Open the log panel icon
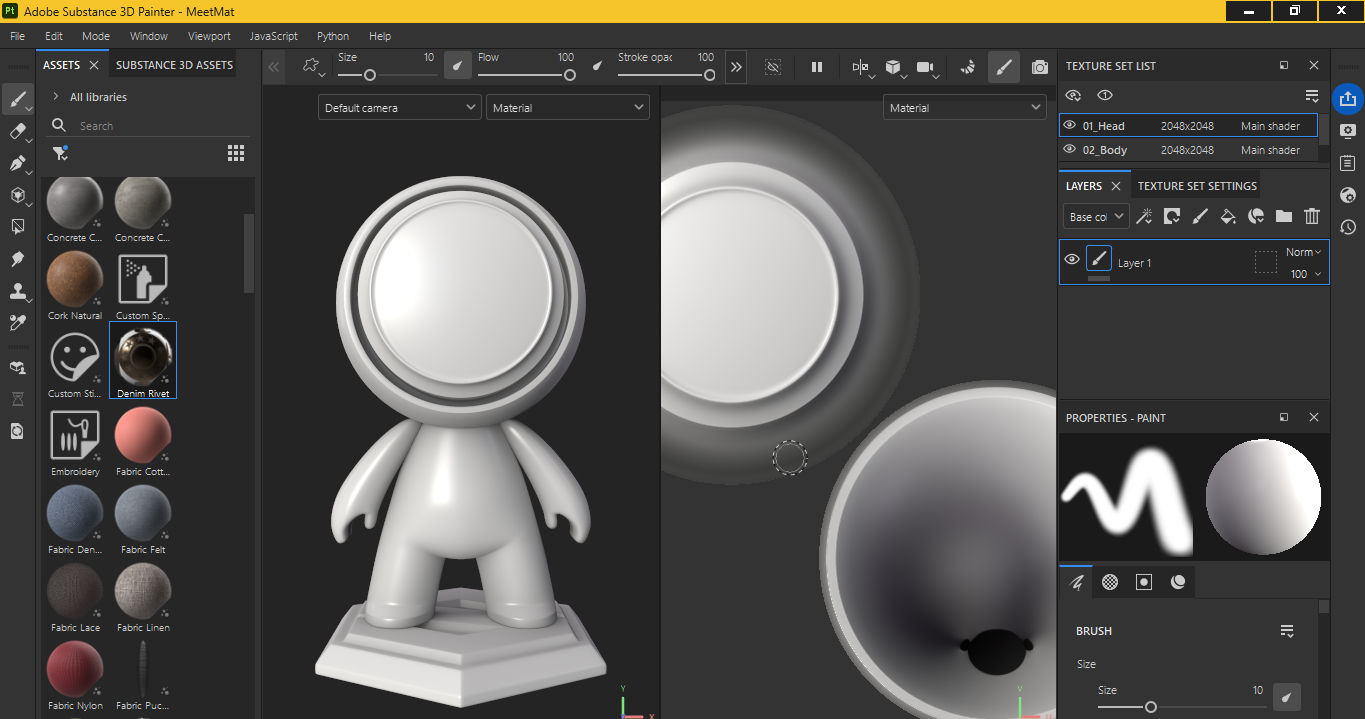 [x=1347, y=163]
